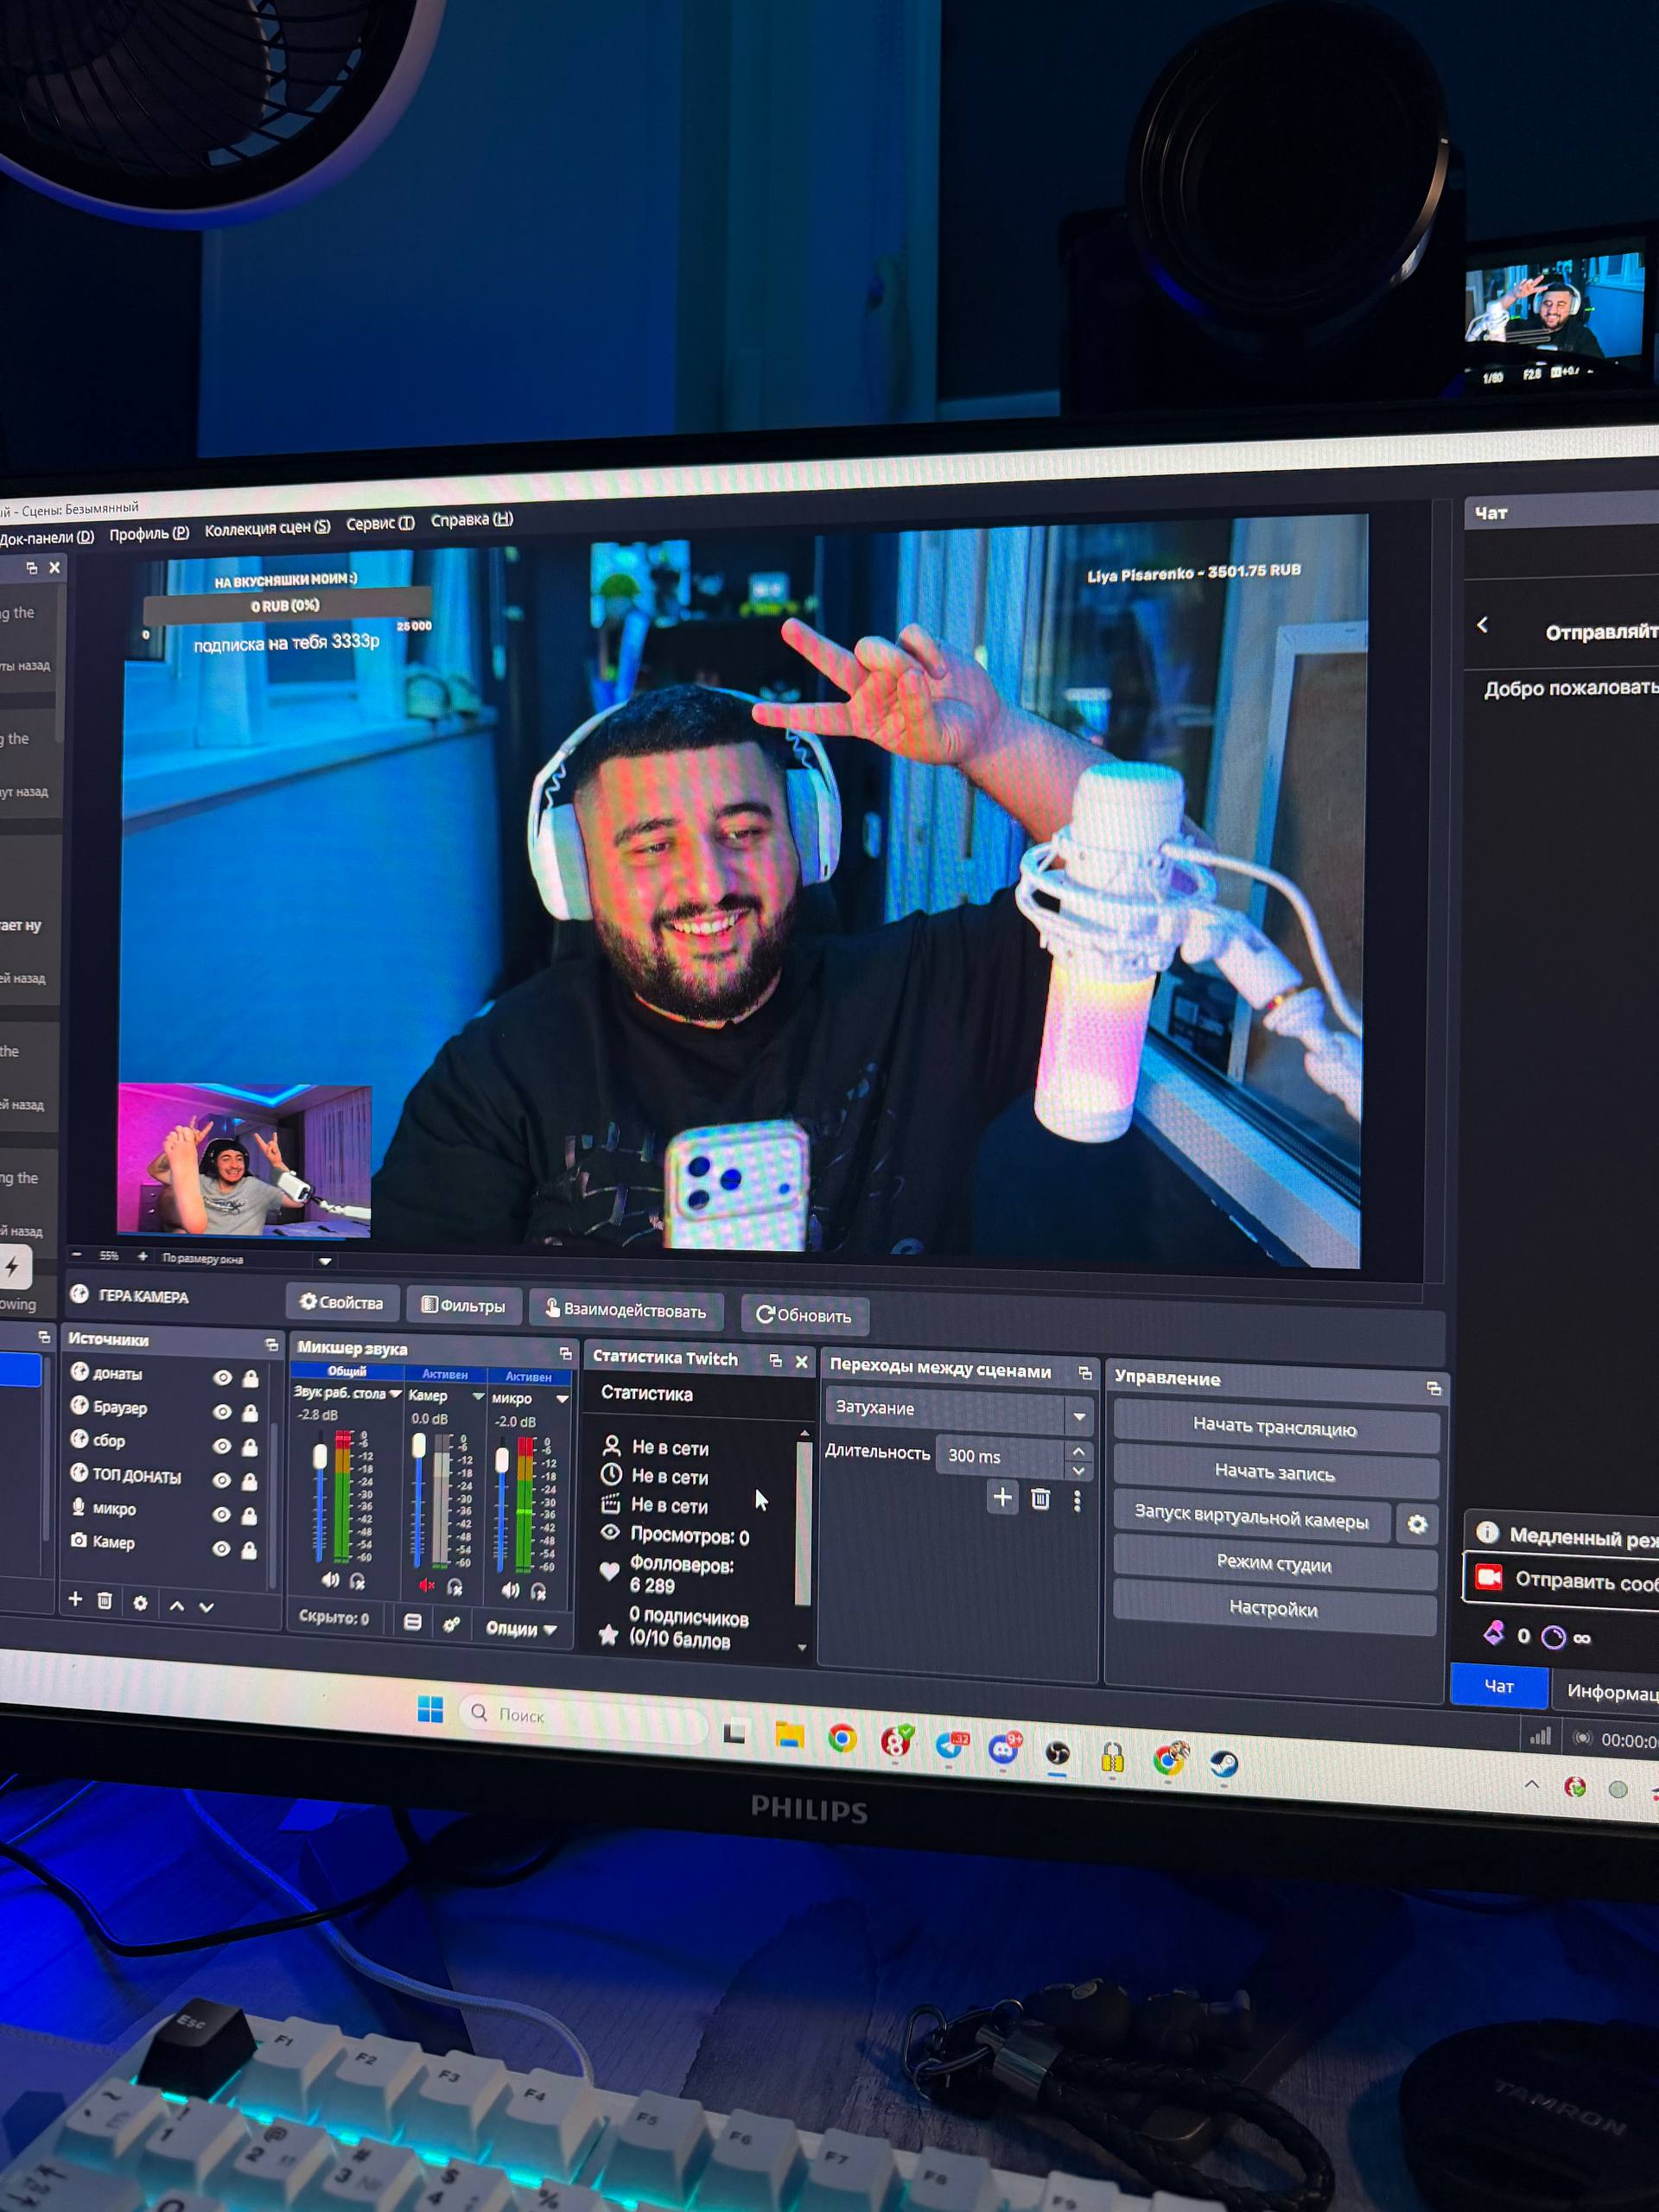
Task: Remove the scene transition with trash icon
Action: [x=1040, y=1499]
